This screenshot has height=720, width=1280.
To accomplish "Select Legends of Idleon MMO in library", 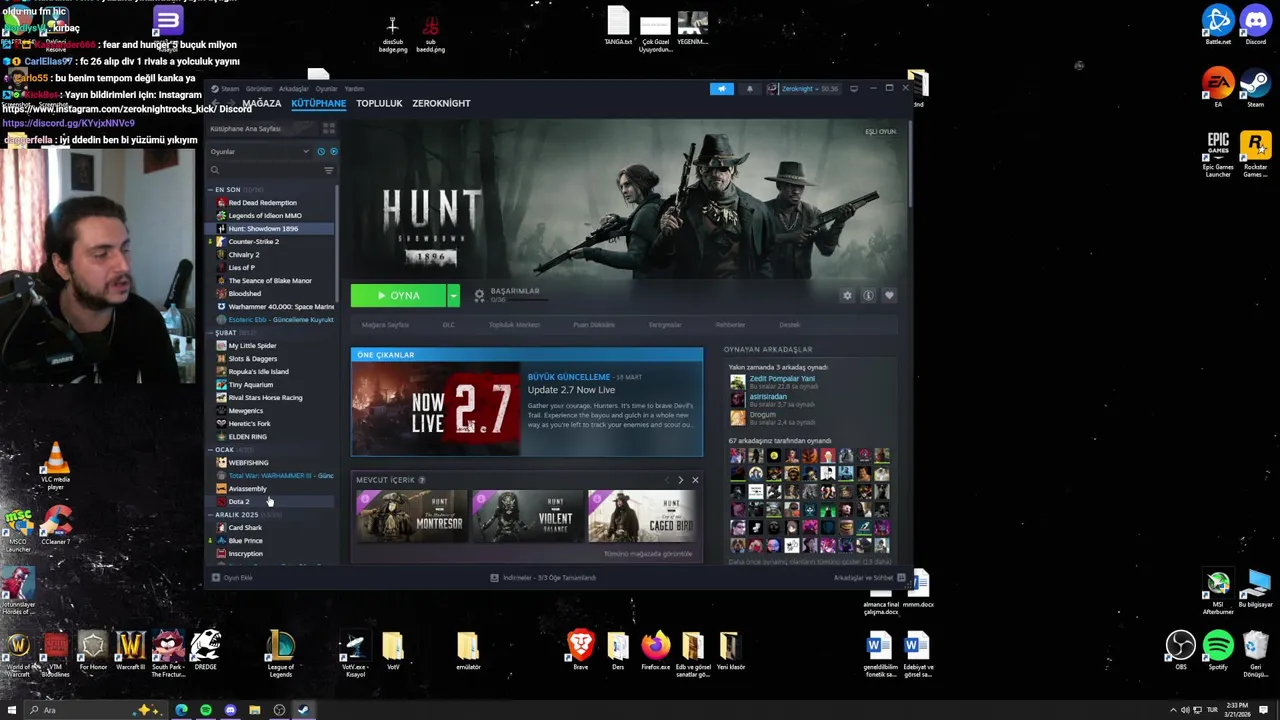I will [x=264, y=216].
